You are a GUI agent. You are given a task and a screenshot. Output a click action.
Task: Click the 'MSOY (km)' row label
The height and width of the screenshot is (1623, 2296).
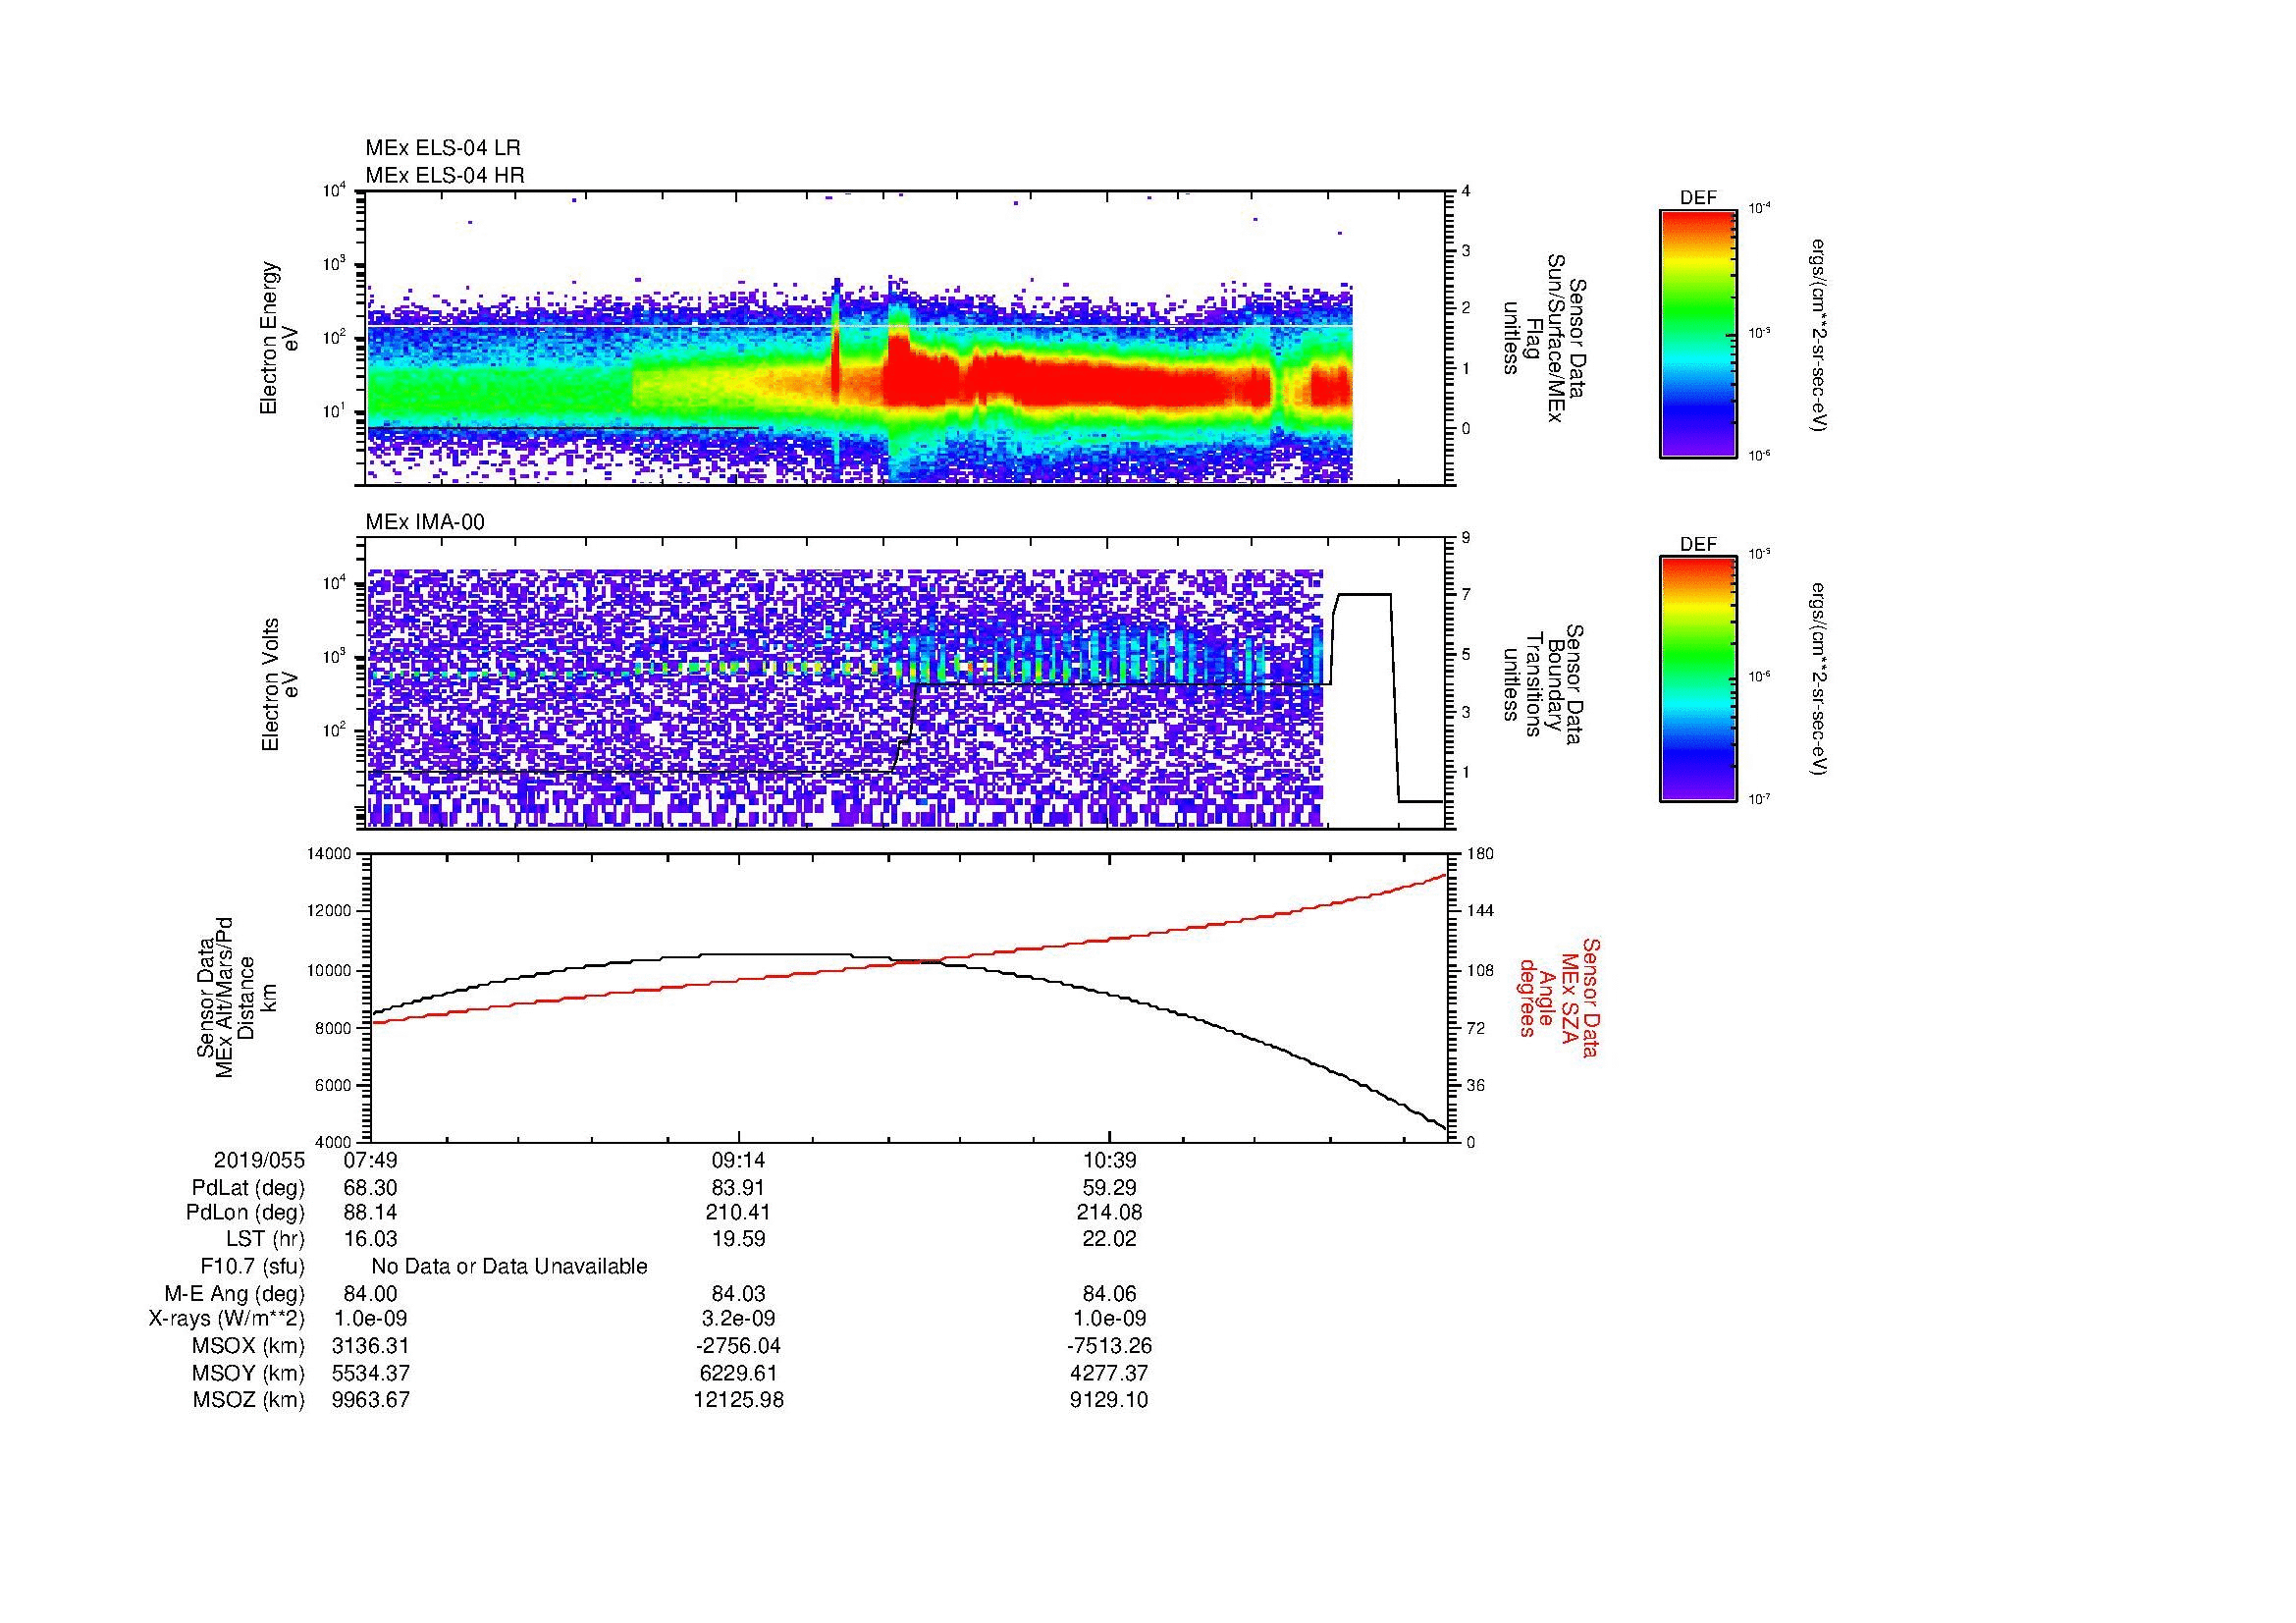click(x=249, y=1373)
